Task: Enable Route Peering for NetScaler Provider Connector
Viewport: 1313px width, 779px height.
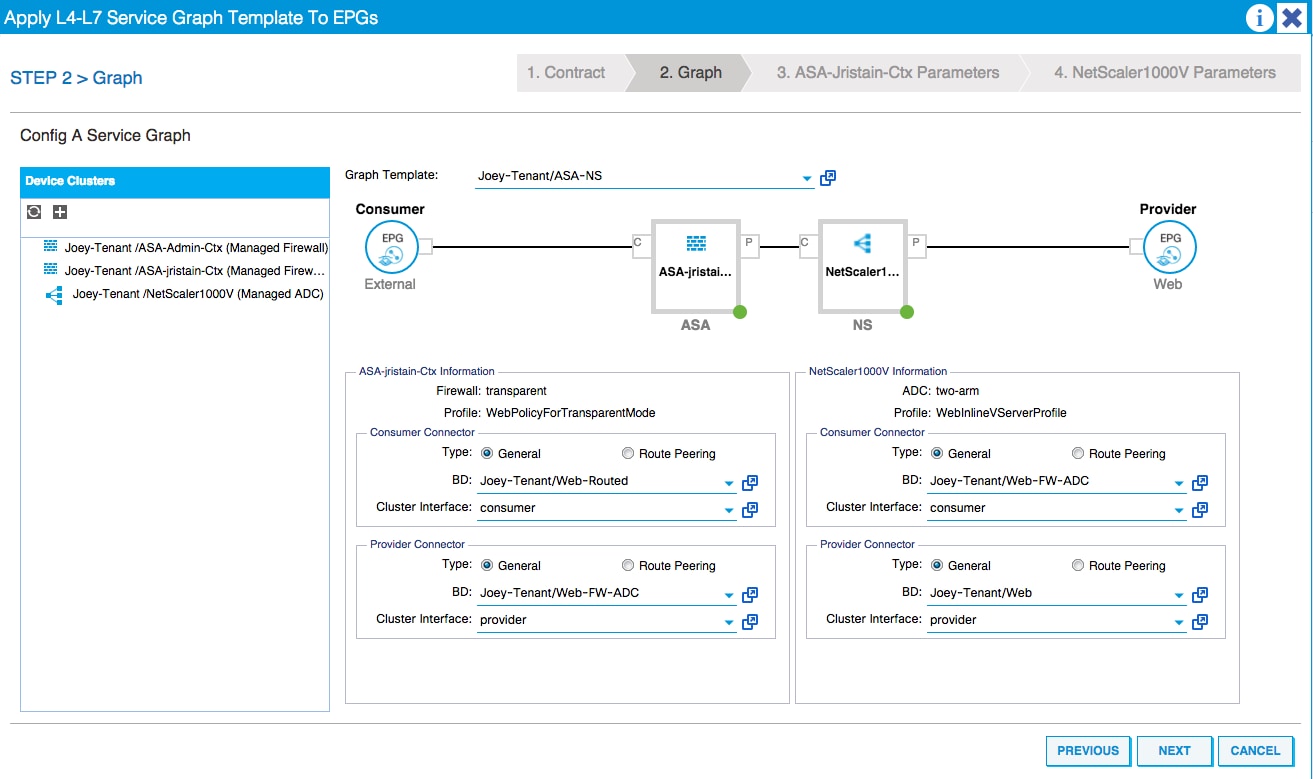Action: 1077,565
